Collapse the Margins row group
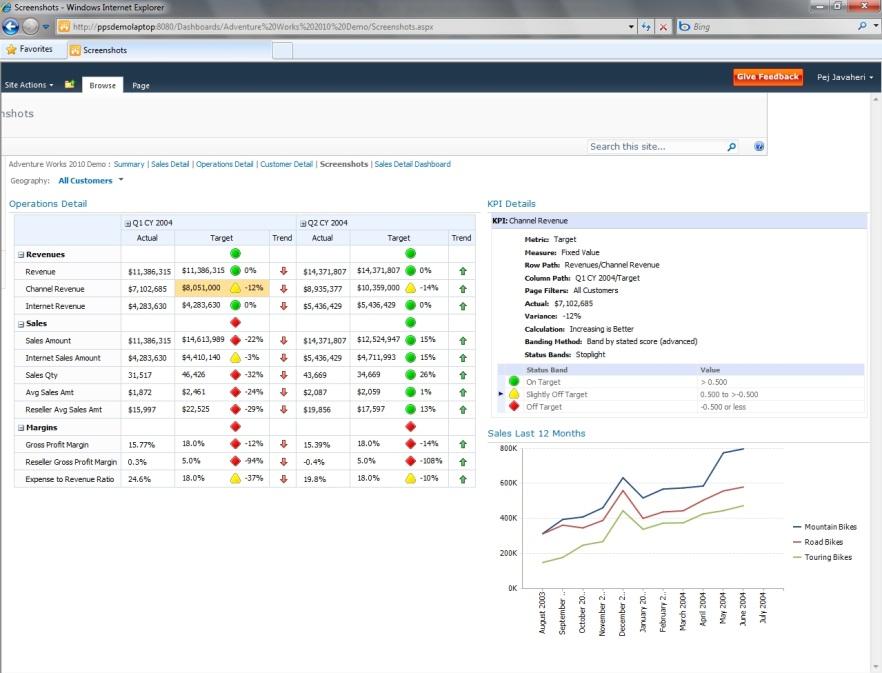Screen dimensions: 882x673 pyautogui.click(x=21, y=428)
